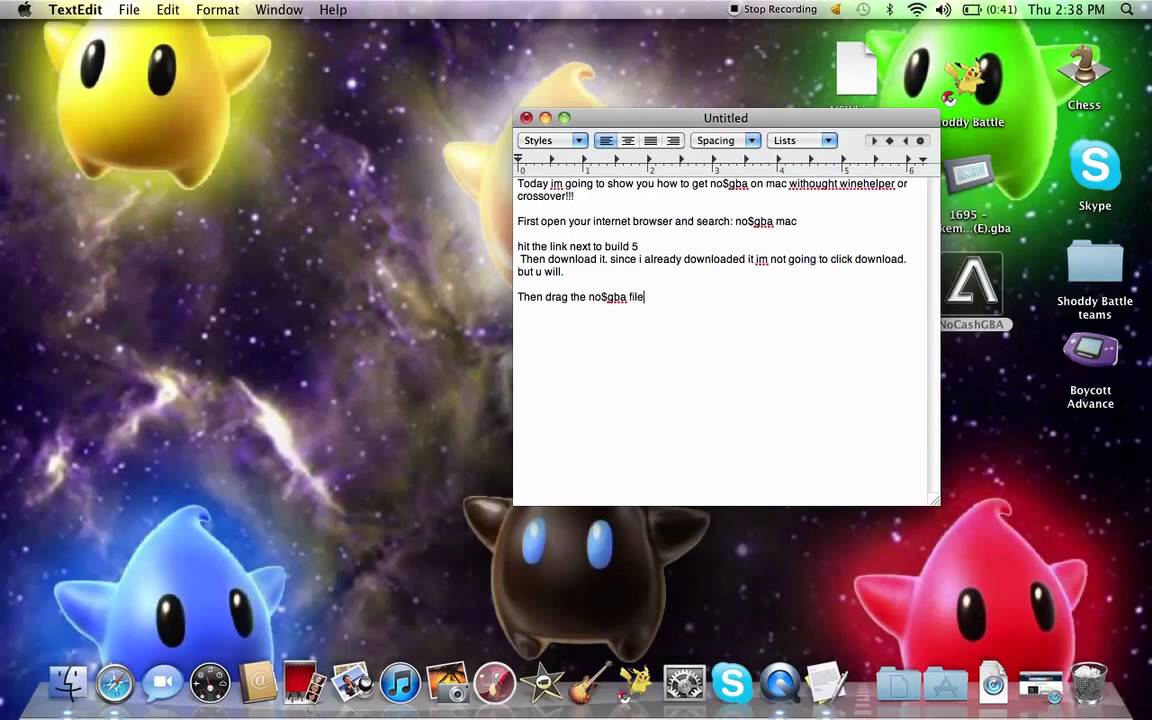Select the right tab stop marker tool
Screen dimensions: 1152x720
coord(905,140)
